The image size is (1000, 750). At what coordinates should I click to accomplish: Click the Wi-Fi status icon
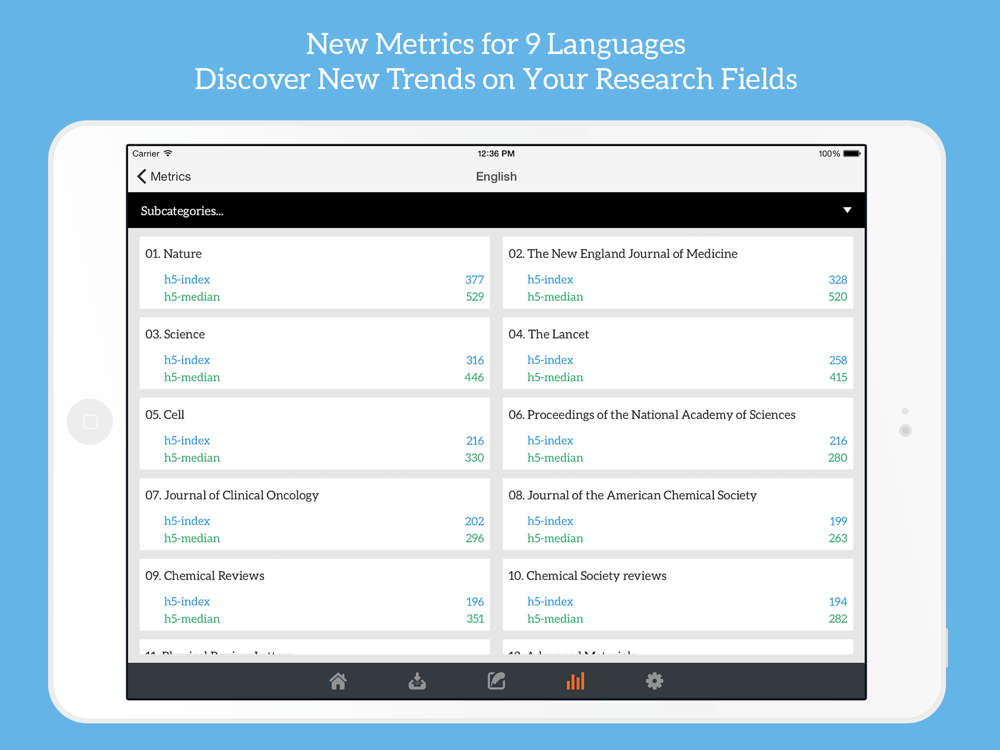coord(168,153)
